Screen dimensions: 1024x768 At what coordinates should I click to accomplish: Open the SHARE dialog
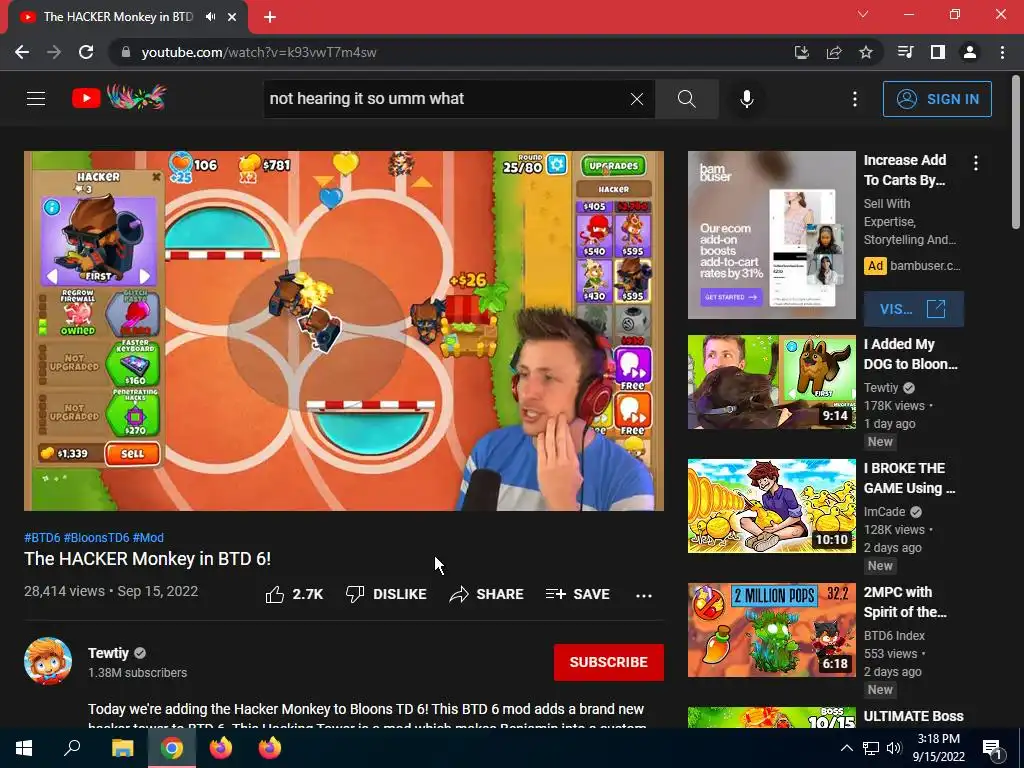pyautogui.click(x=487, y=594)
